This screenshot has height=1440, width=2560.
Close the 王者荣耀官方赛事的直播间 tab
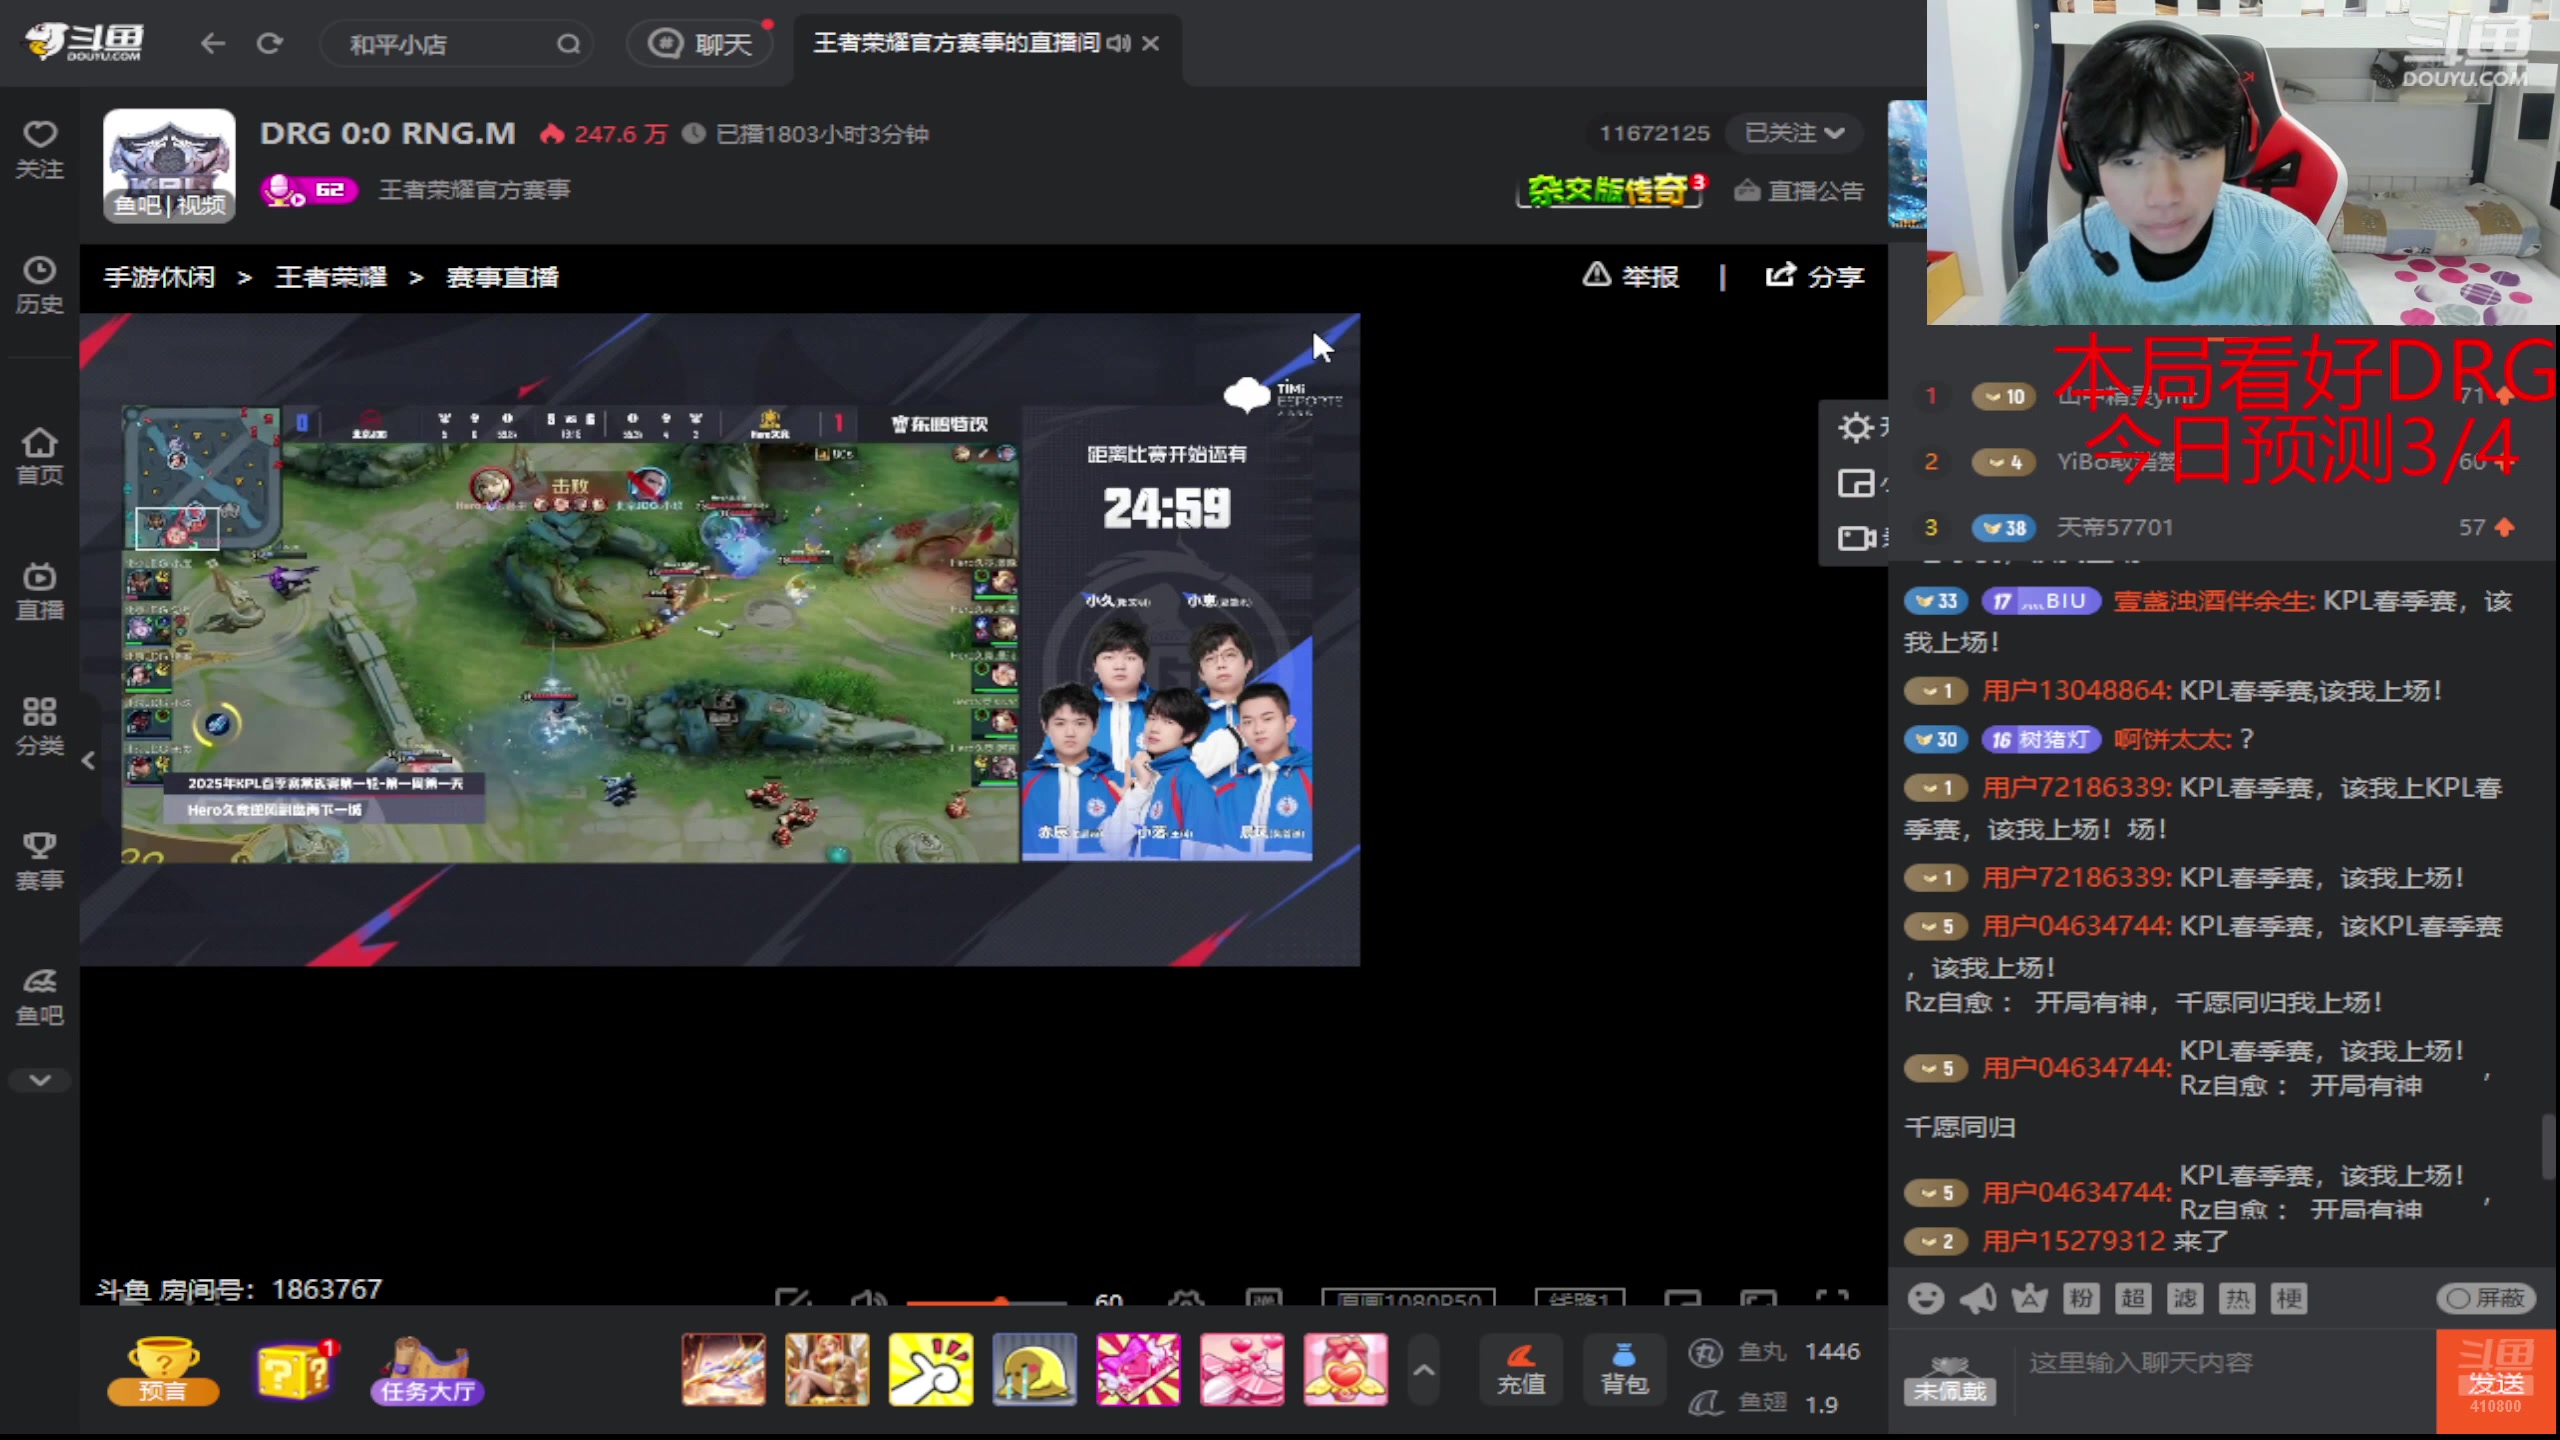[x=1151, y=43]
